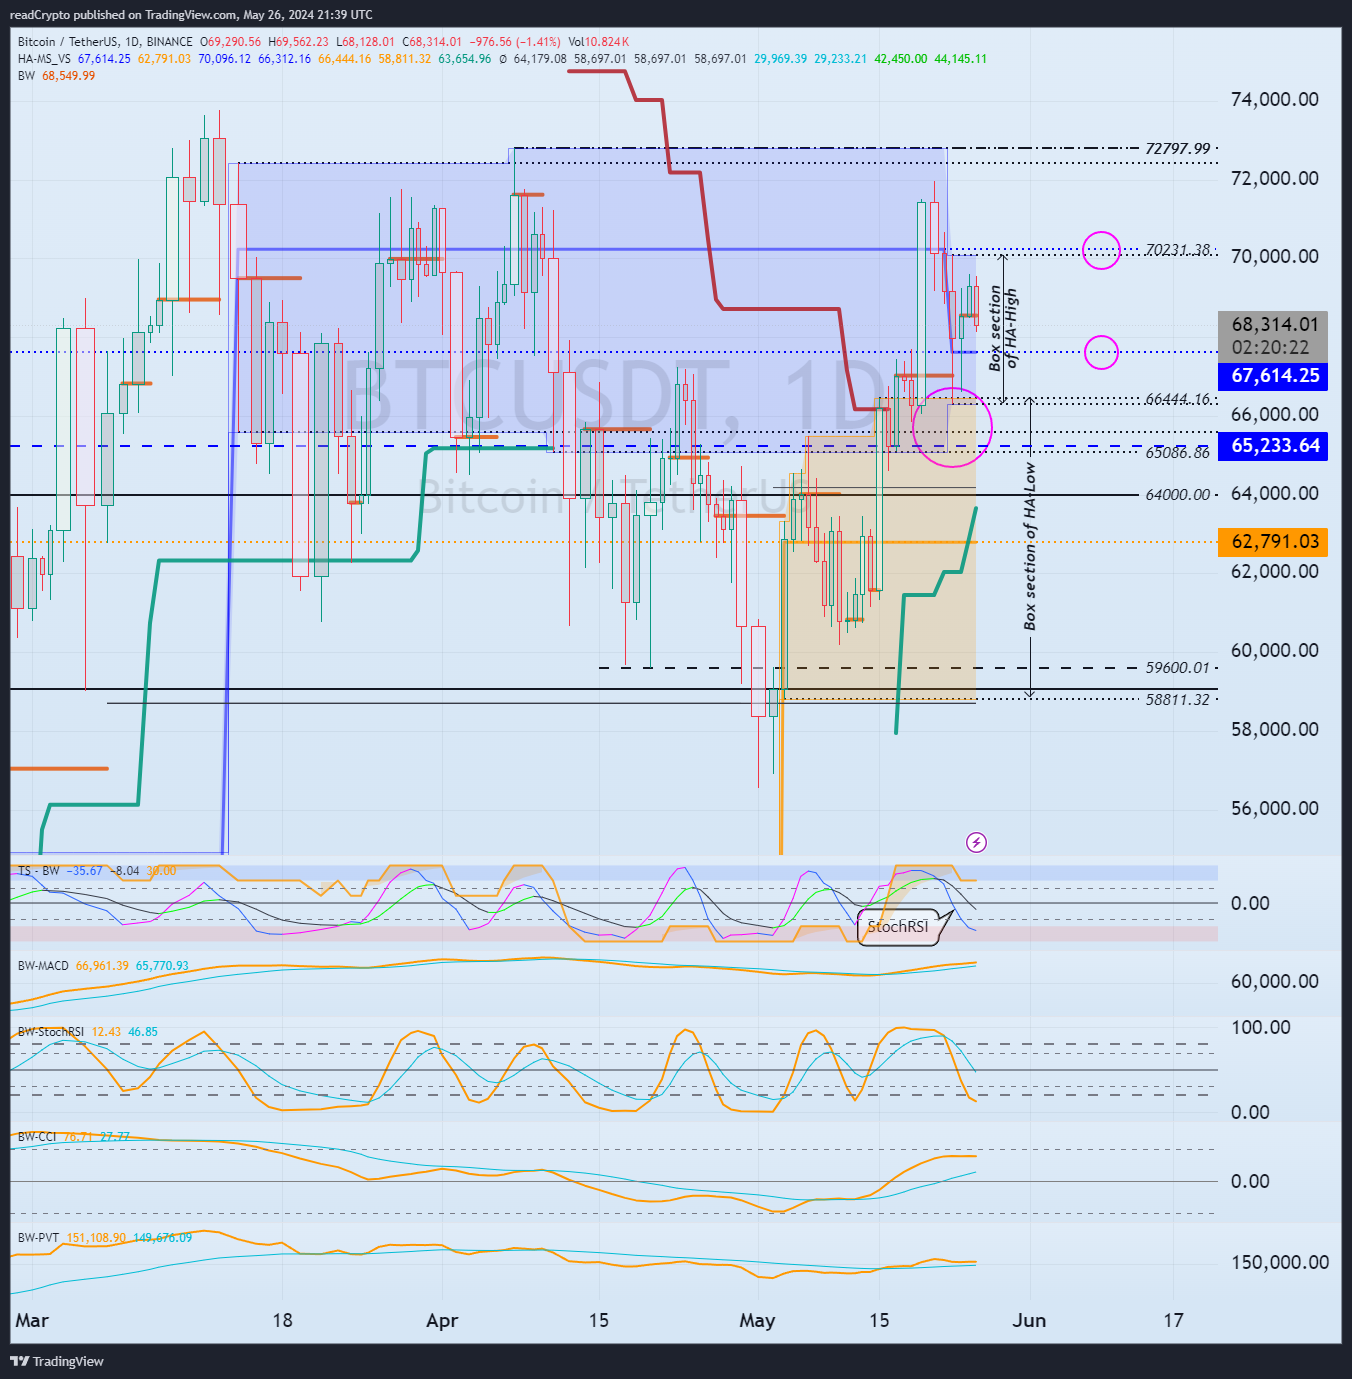Select the 58811.32 dotted line label

tap(1178, 699)
